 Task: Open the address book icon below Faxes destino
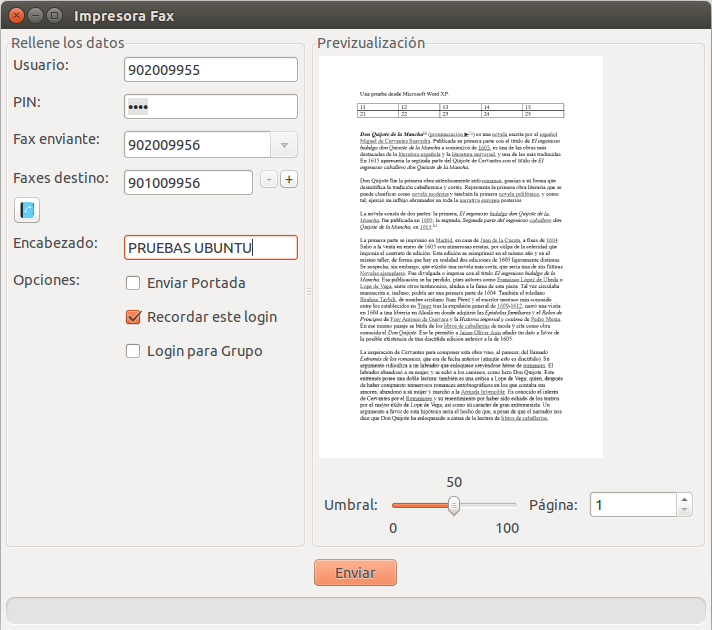[x=27, y=210]
